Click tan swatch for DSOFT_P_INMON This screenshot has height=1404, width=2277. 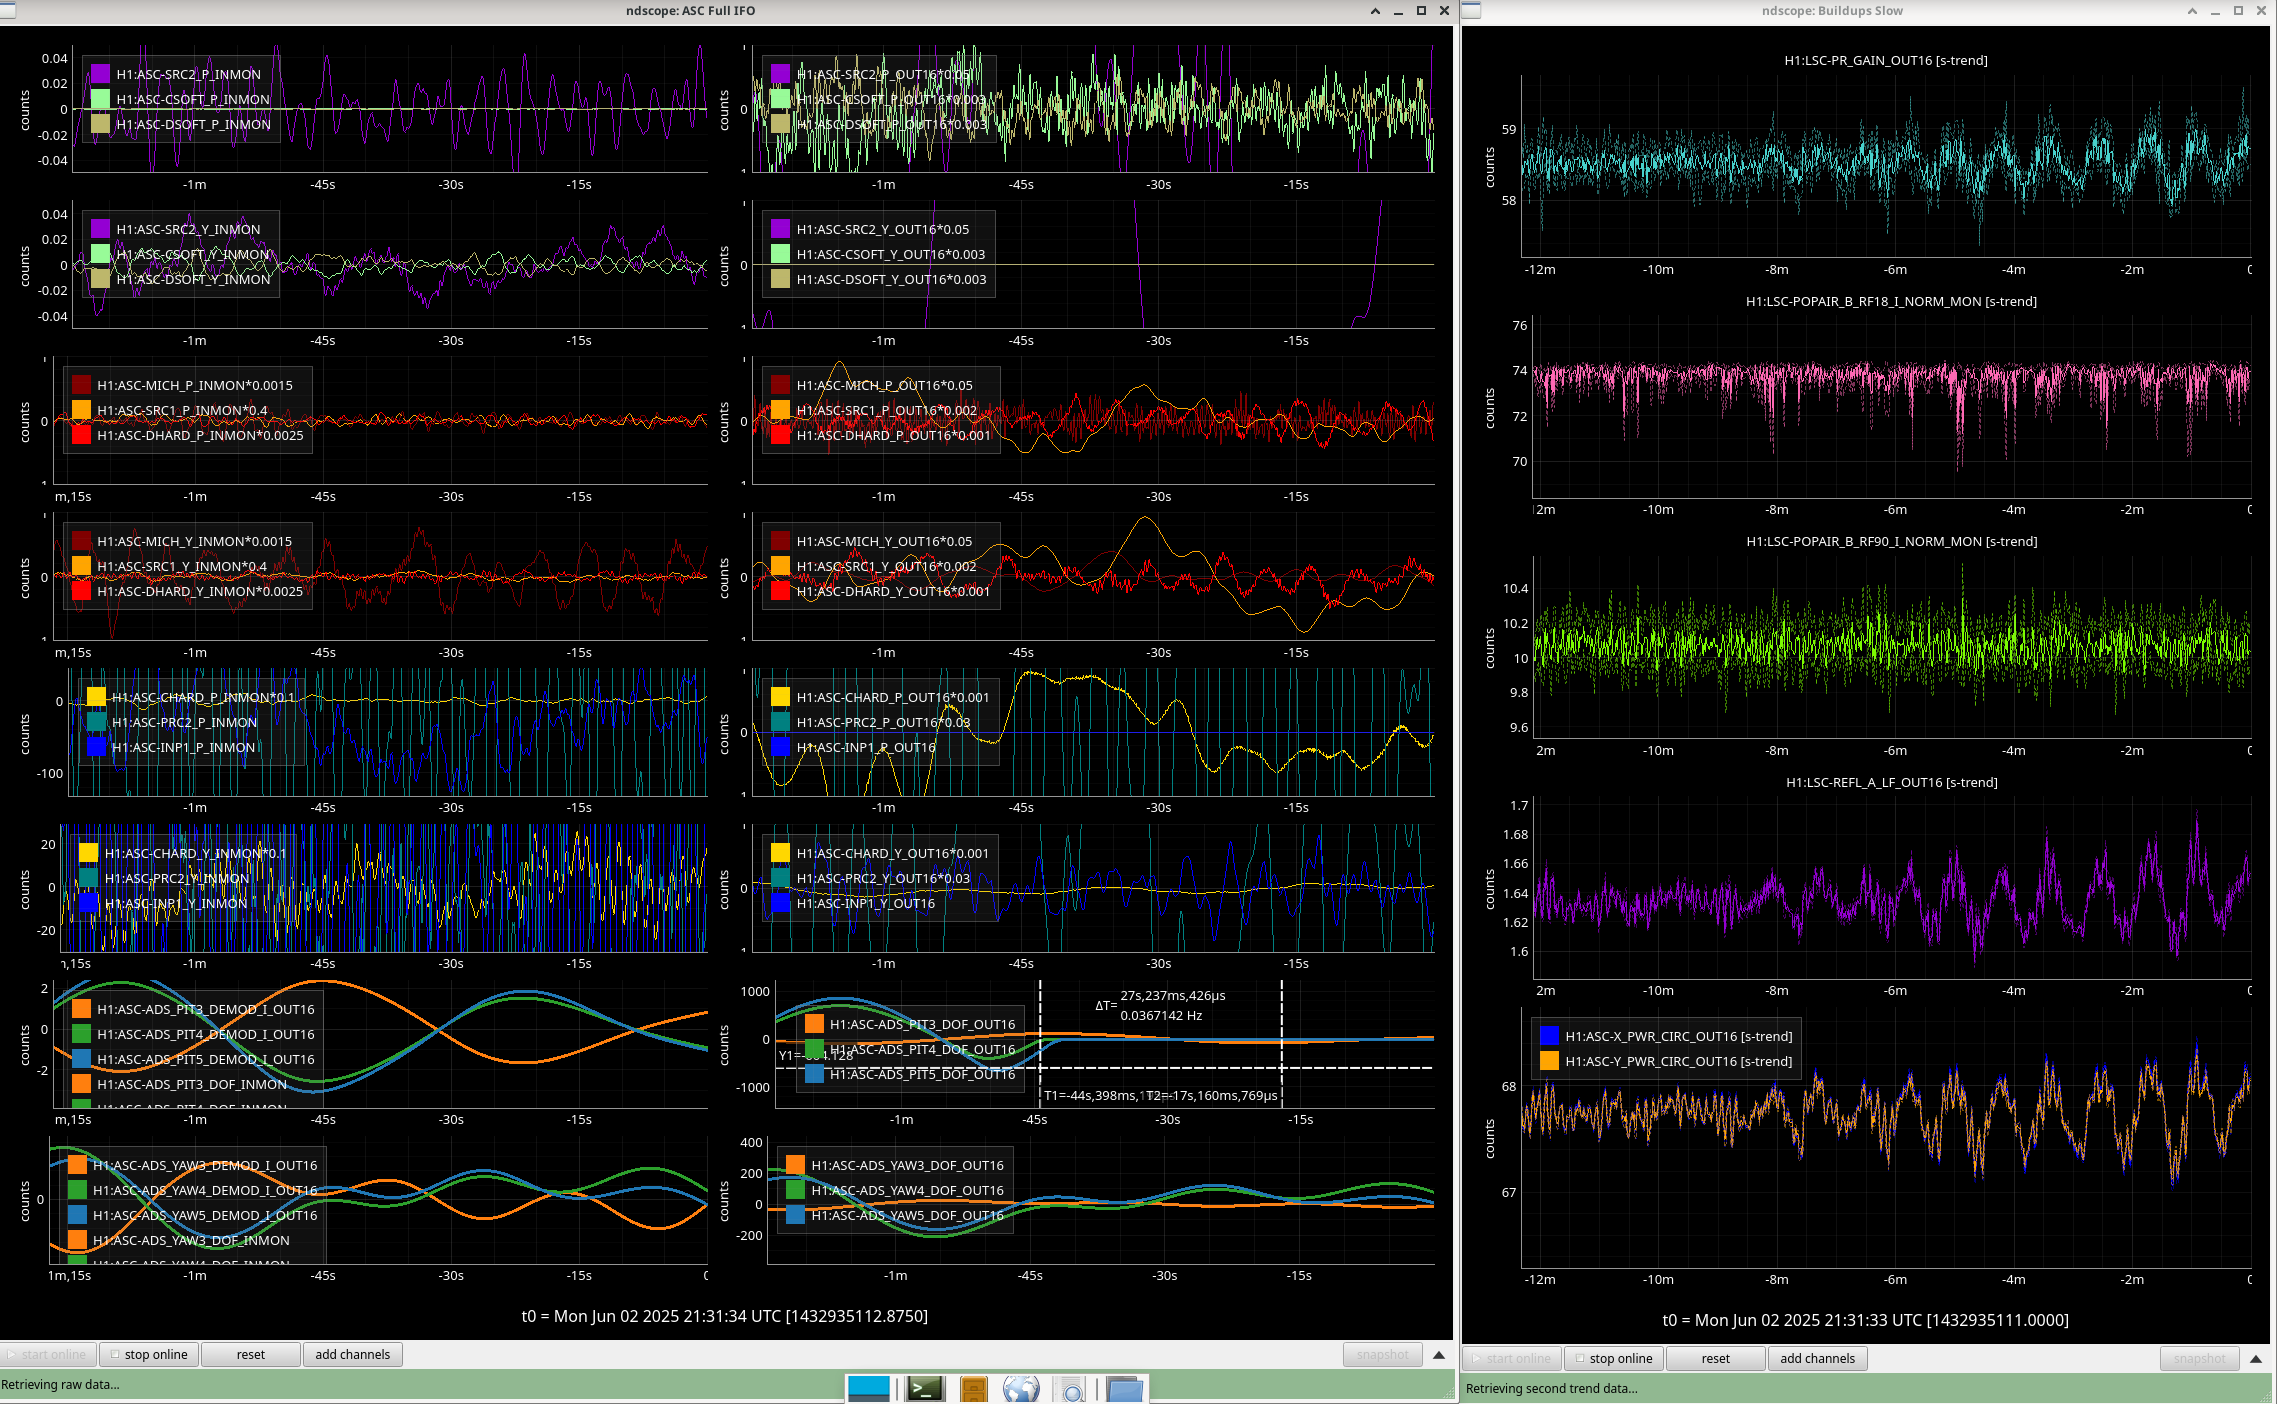click(x=100, y=124)
